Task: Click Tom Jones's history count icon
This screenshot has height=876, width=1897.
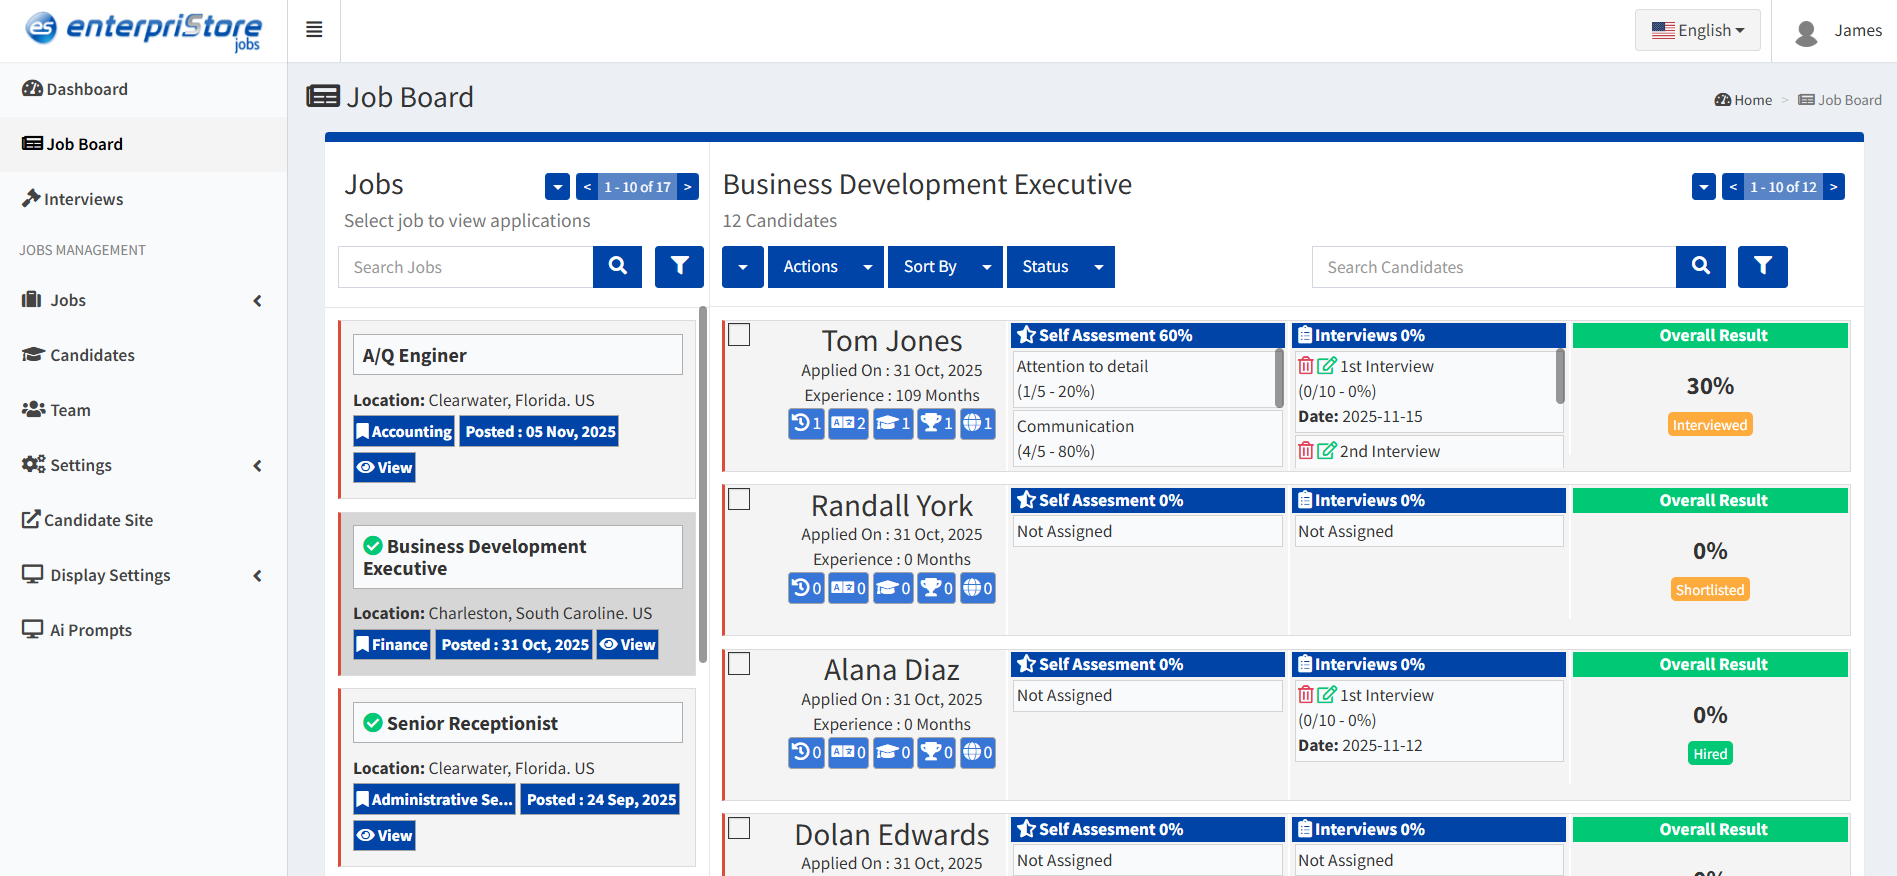Action: [x=806, y=424]
